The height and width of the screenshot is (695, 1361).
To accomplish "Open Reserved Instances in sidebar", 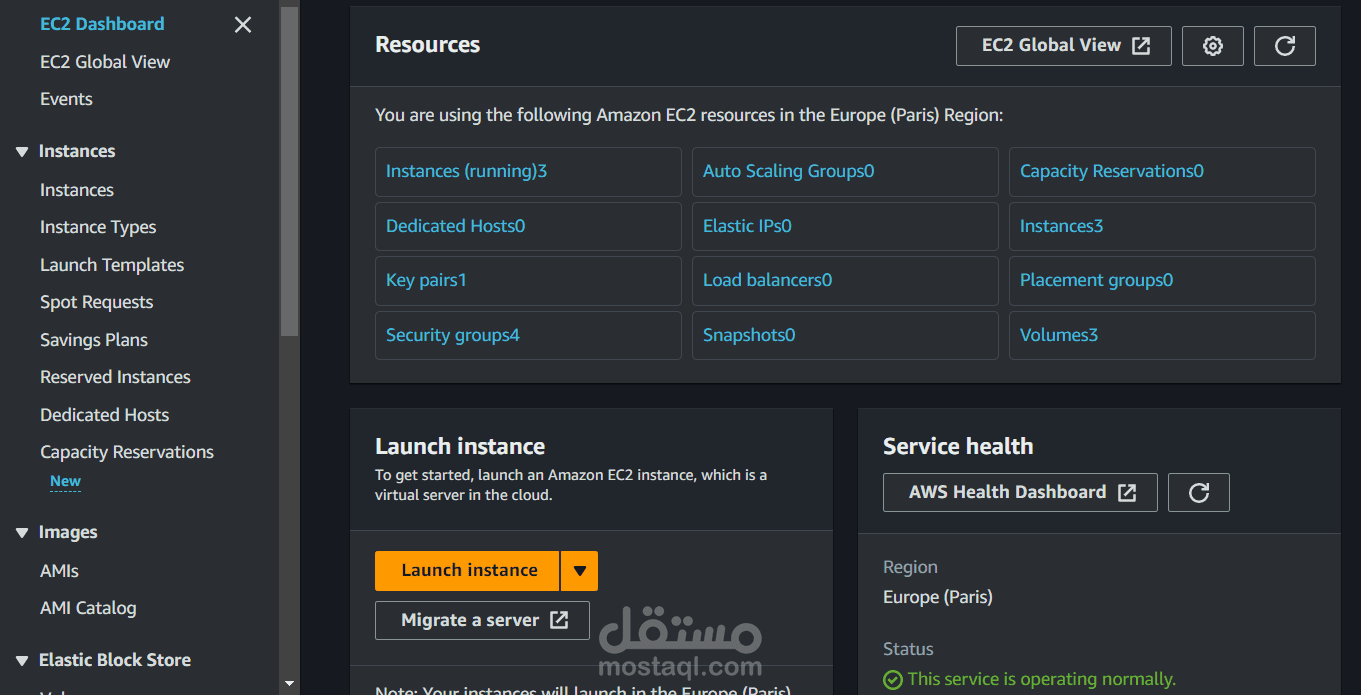I will tap(115, 377).
